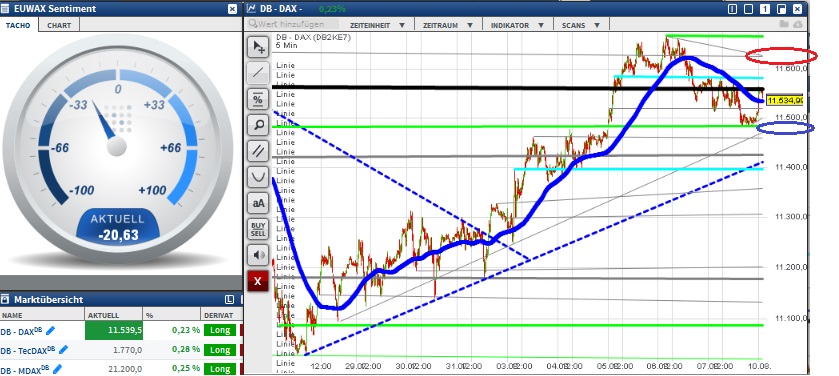839x376 pixels.
Task: Click the empty square layout icon in chart header
Action: coord(749,9)
